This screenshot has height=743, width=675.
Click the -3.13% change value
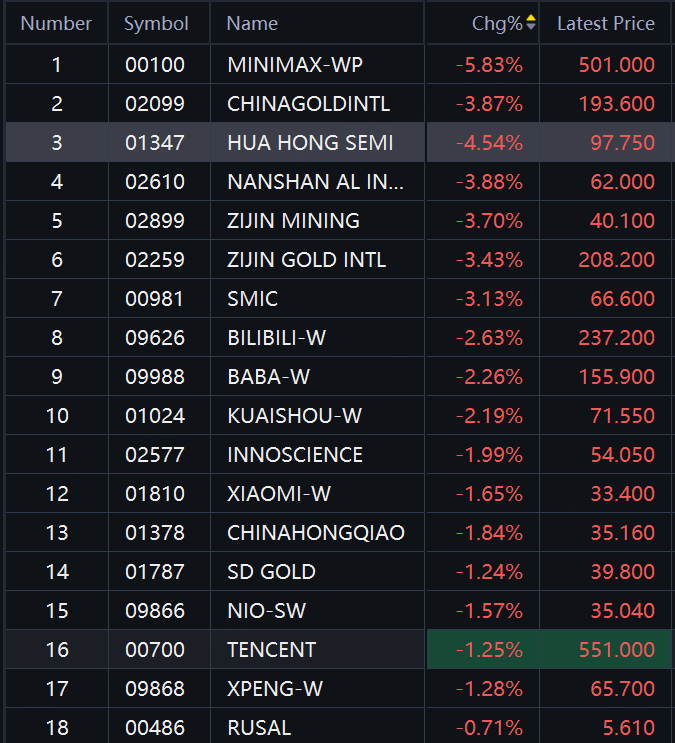pyautogui.click(x=489, y=299)
